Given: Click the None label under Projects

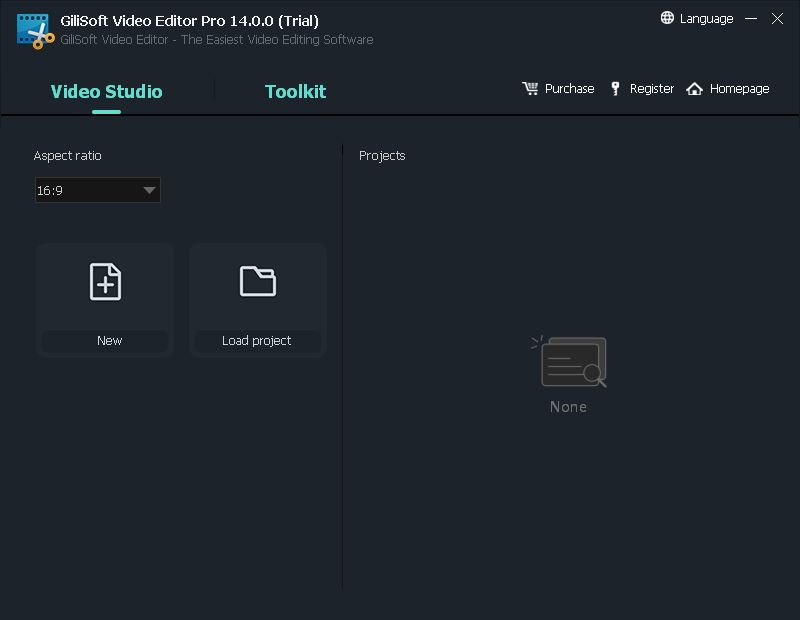Looking at the screenshot, I should [568, 407].
